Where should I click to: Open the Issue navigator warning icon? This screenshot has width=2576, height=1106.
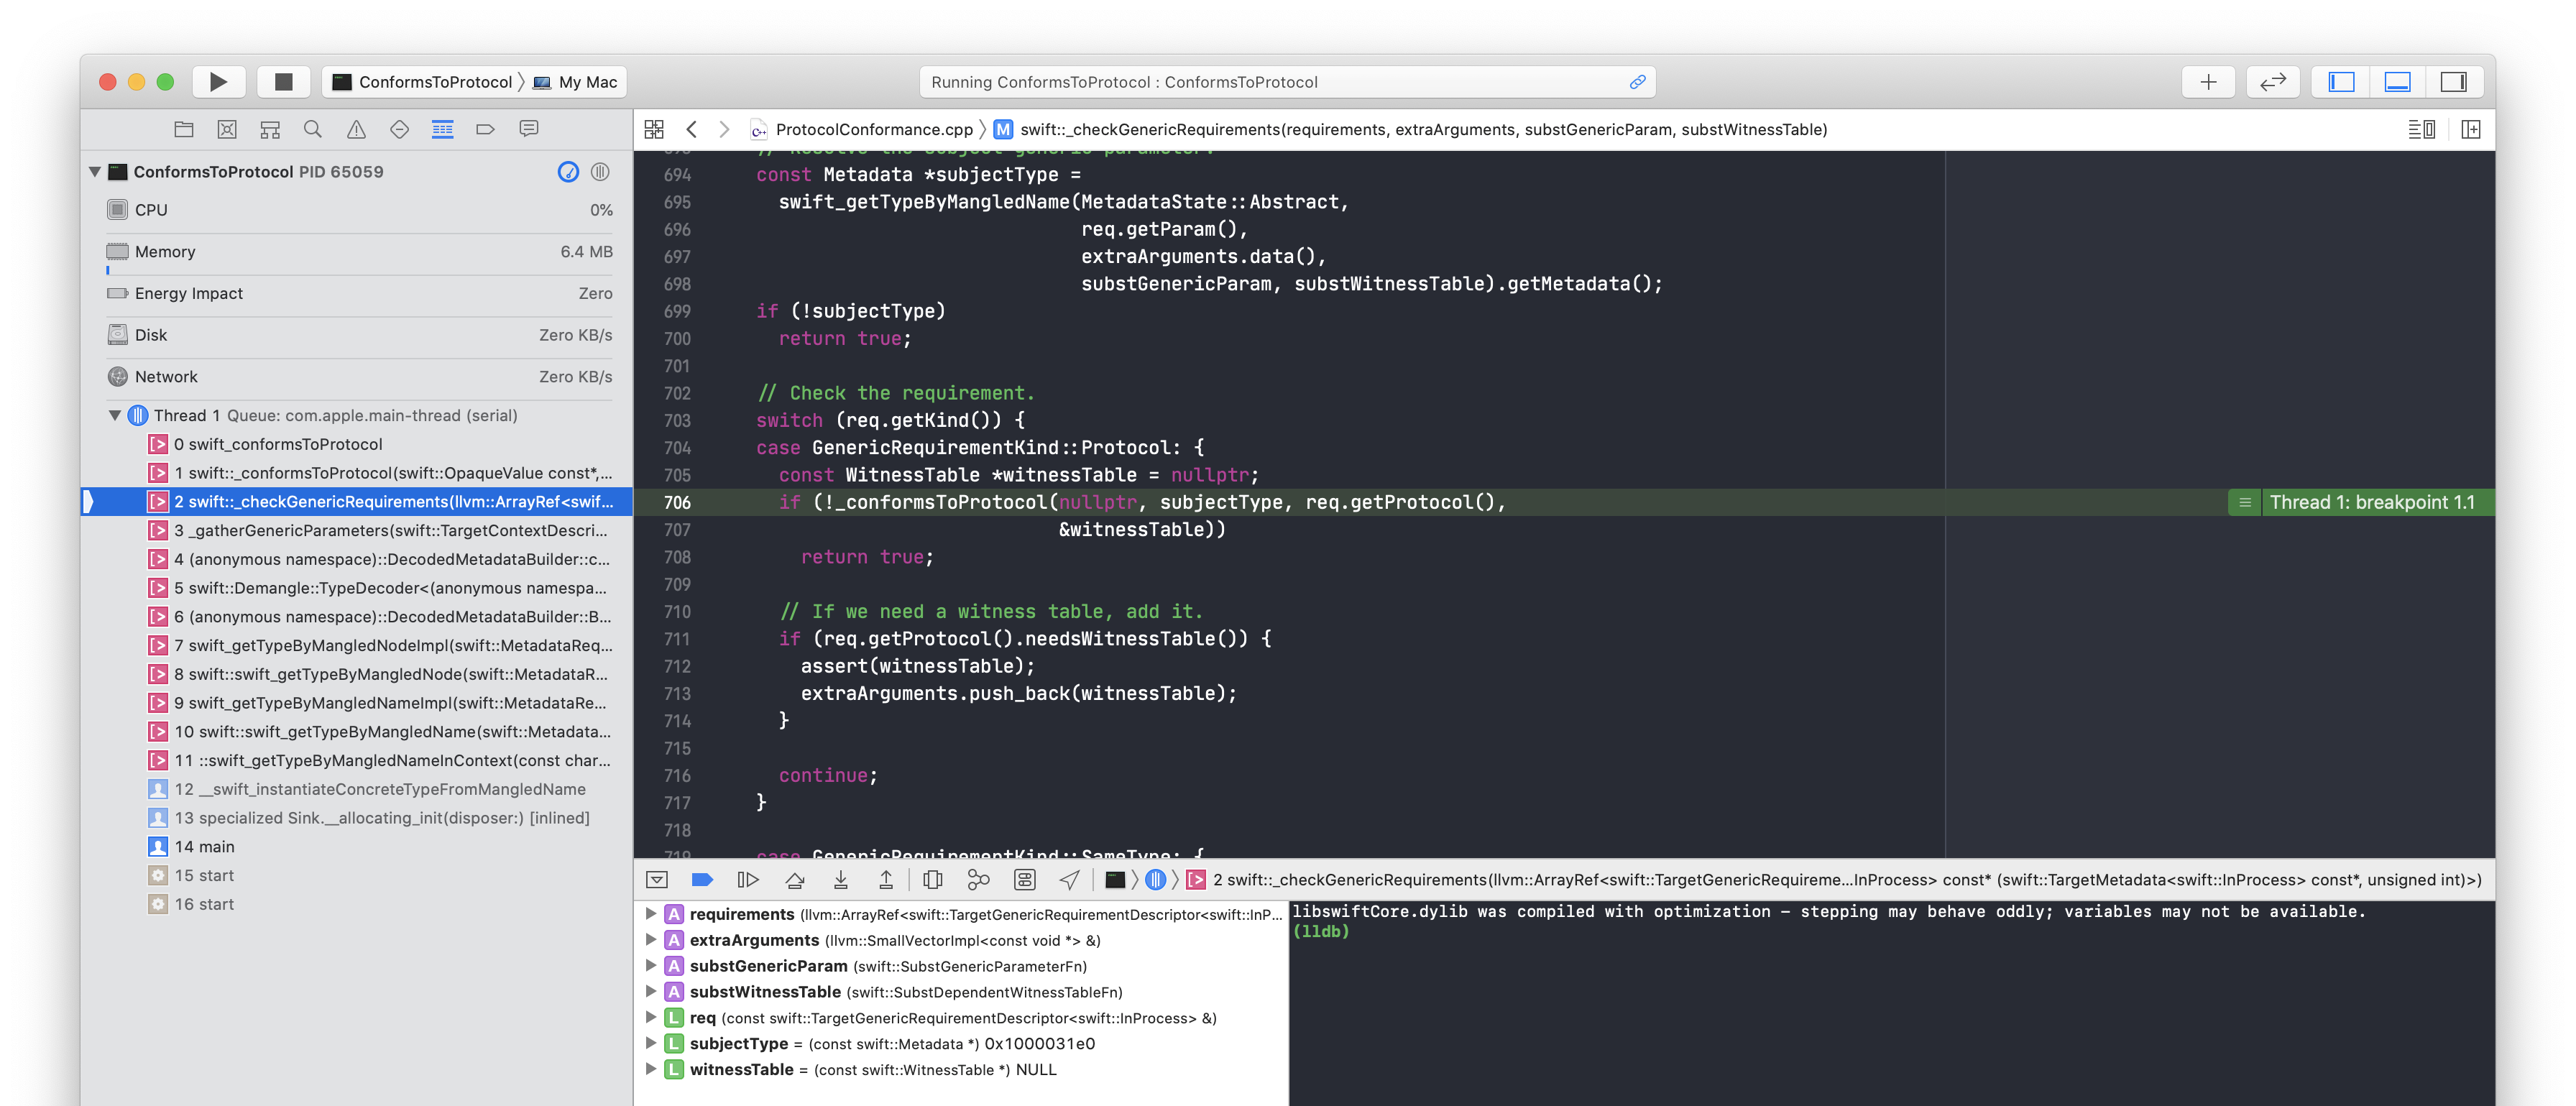click(x=356, y=129)
